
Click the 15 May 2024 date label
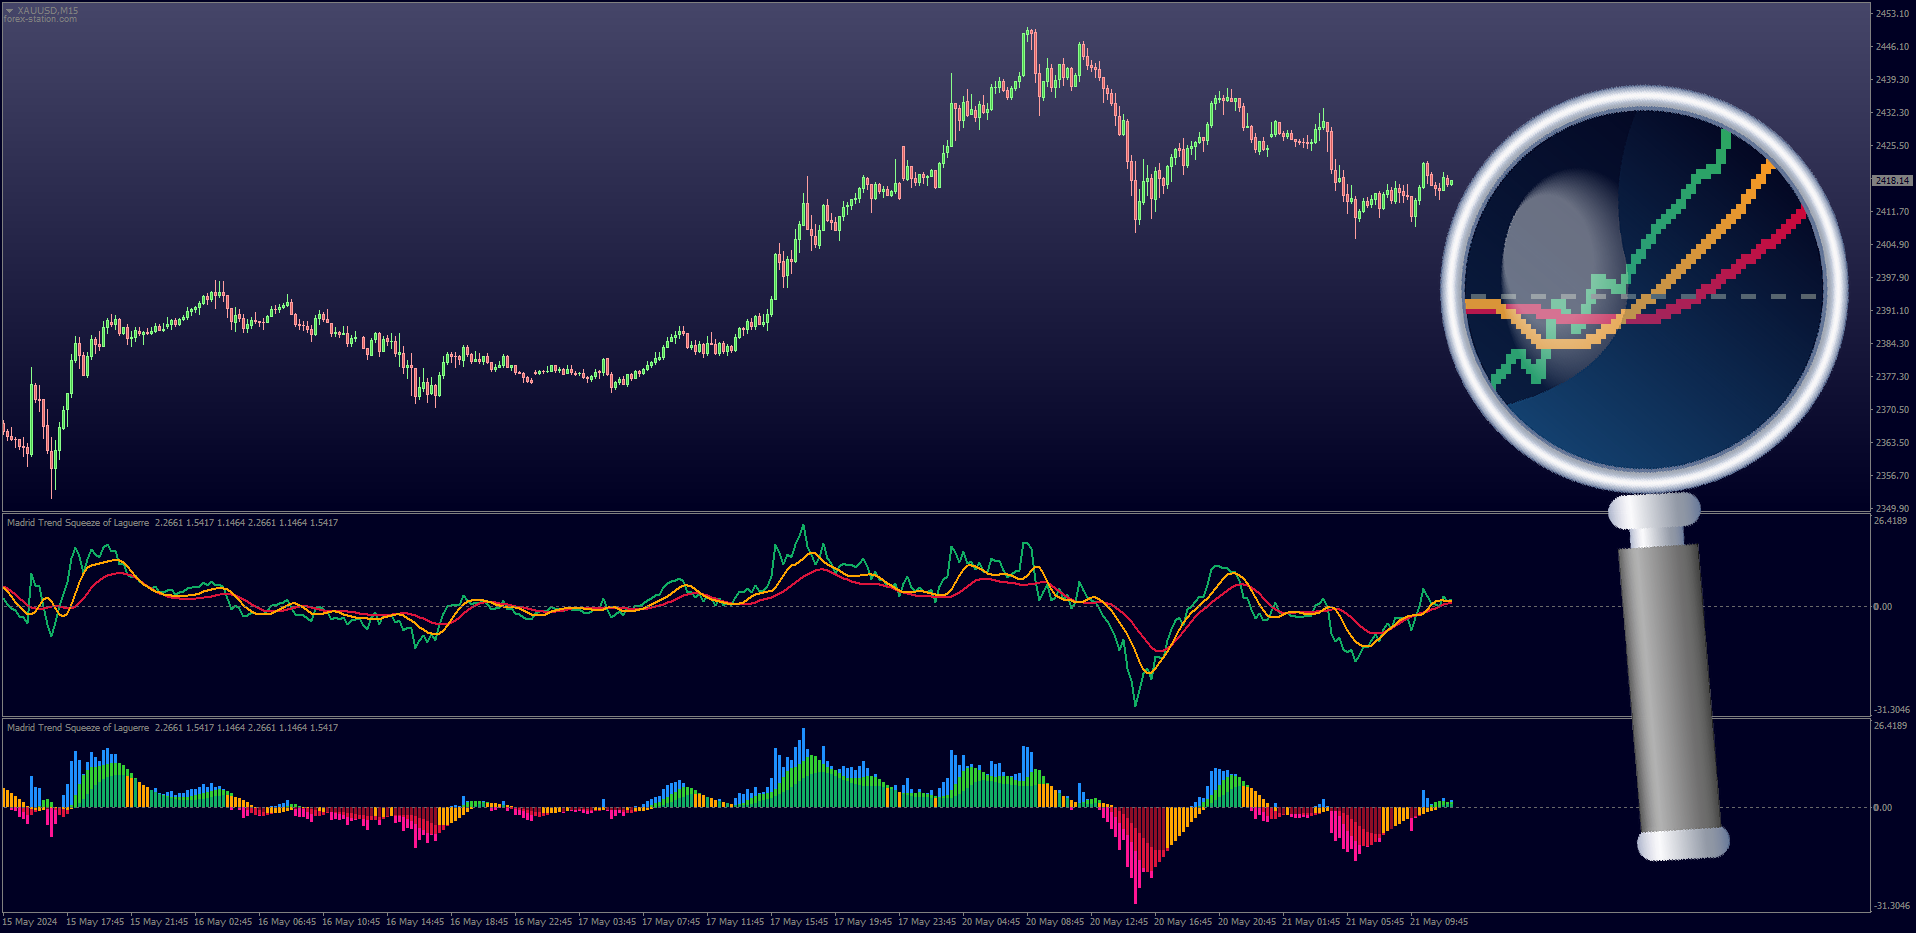click(x=30, y=922)
